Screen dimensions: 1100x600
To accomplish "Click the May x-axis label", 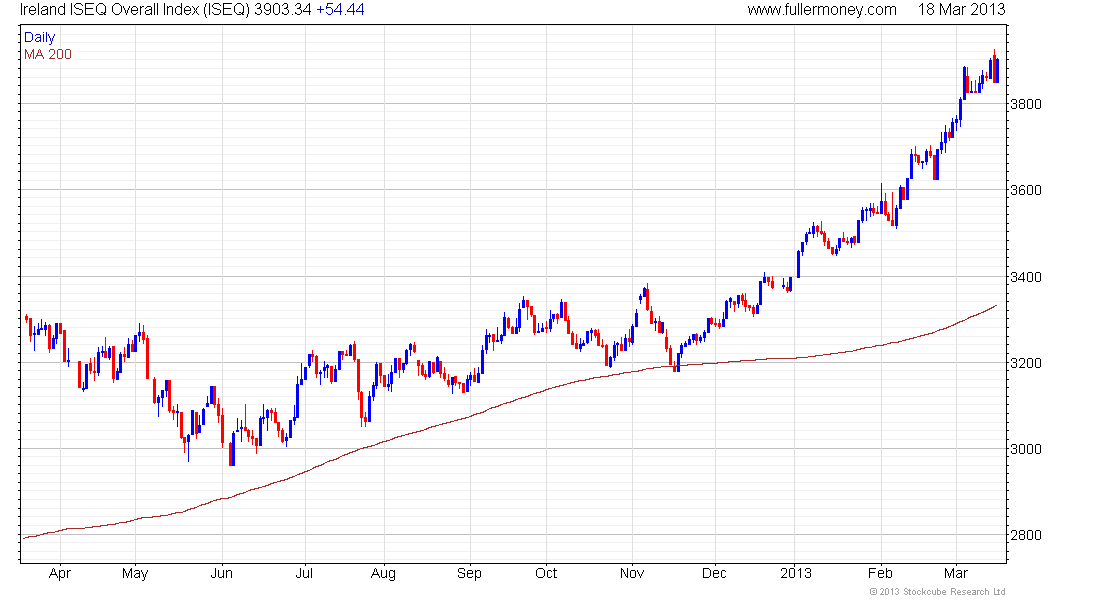I will [135, 574].
